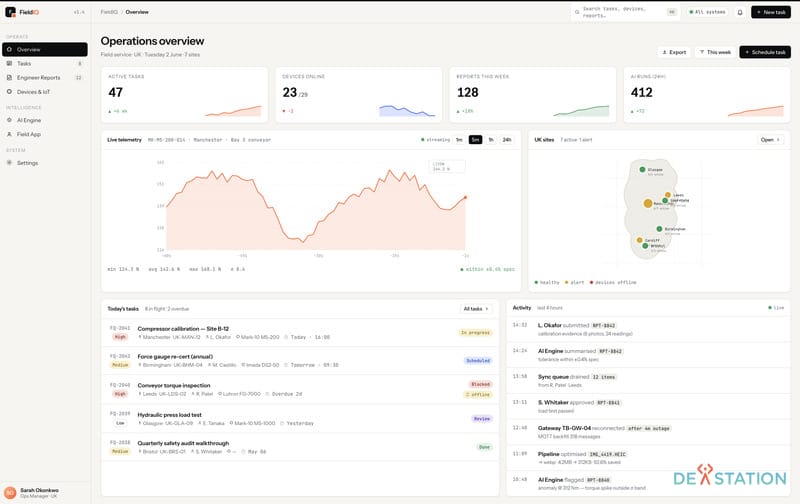Screen dimensions: 800x504
Task: Click the Birmingham site marker on map
Action: pyautogui.click(x=659, y=229)
